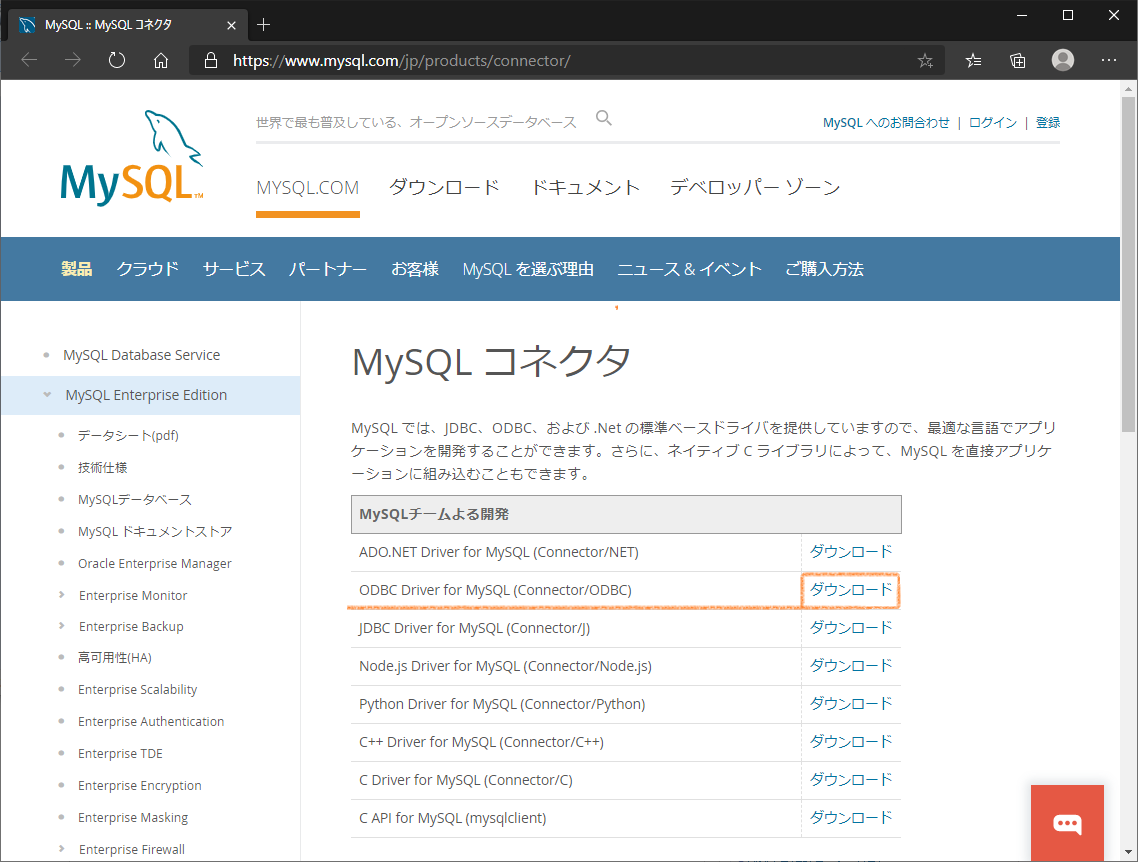Expand the Enterprise Monitor arrow
Image resolution: width=1138 pixels, height=862 pixels.
(62, 594)
